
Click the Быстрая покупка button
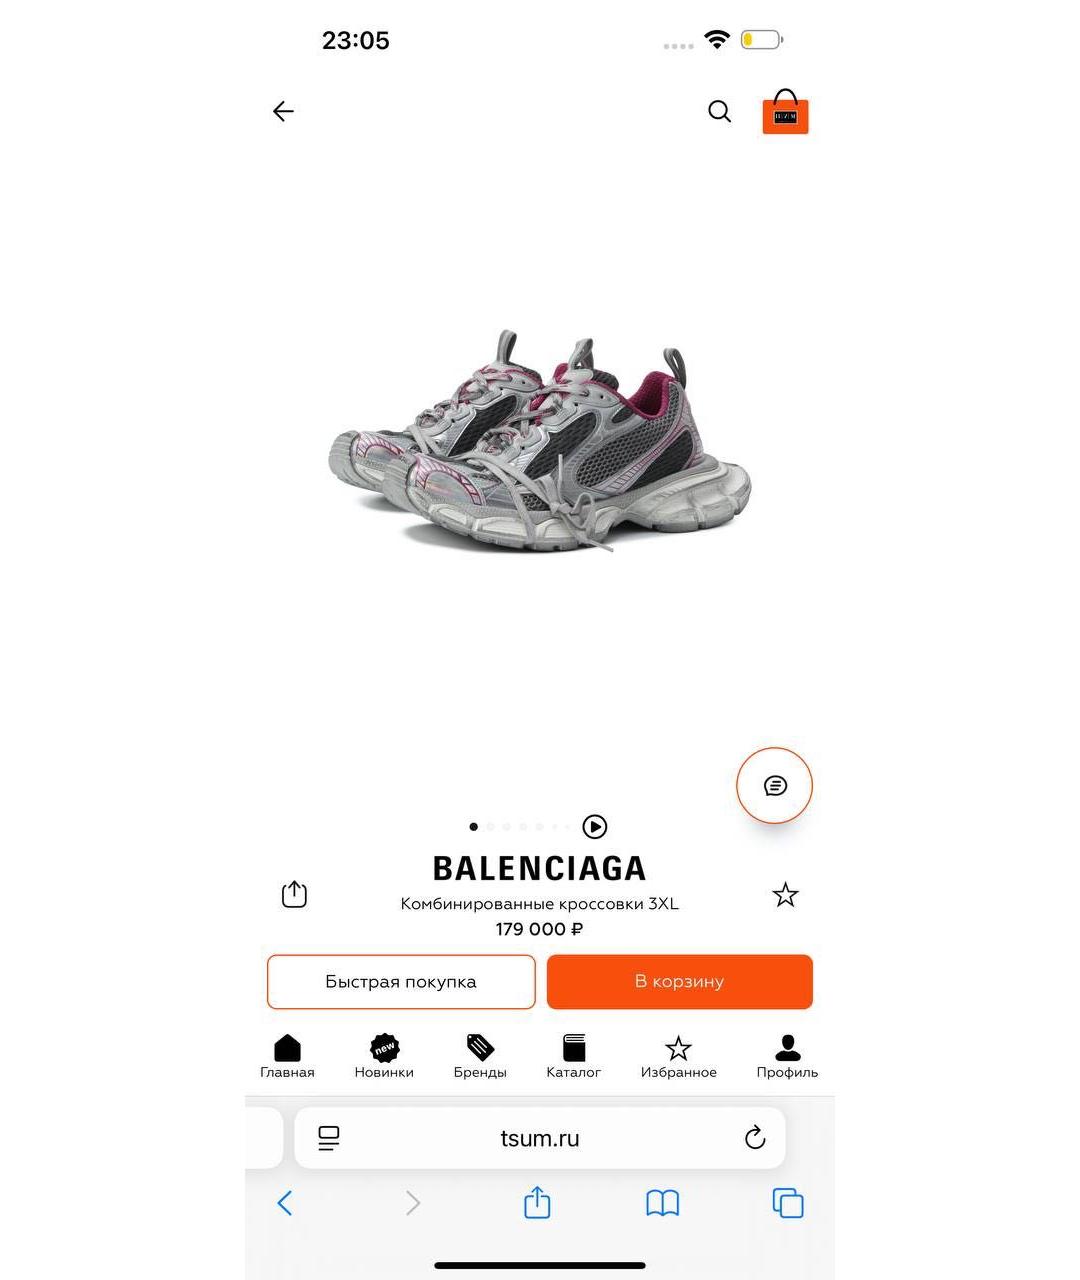click(401, 982)
